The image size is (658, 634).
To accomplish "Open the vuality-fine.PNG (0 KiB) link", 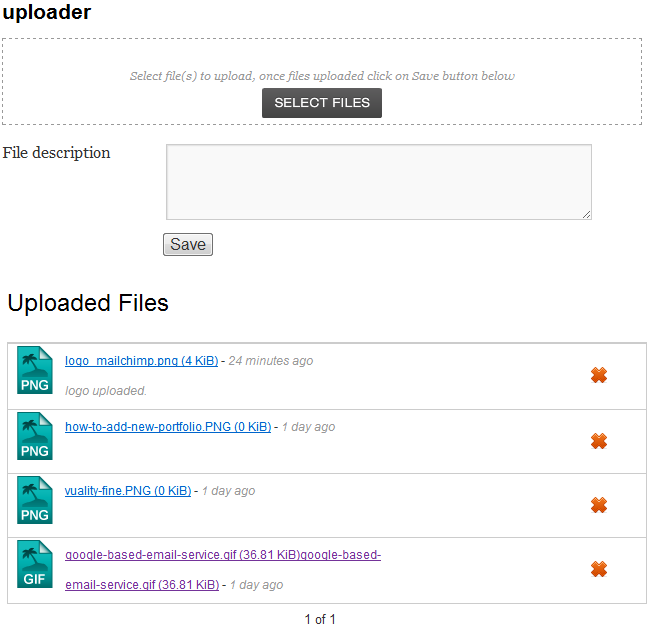I will pyautogui.click(x=128, y=491).
